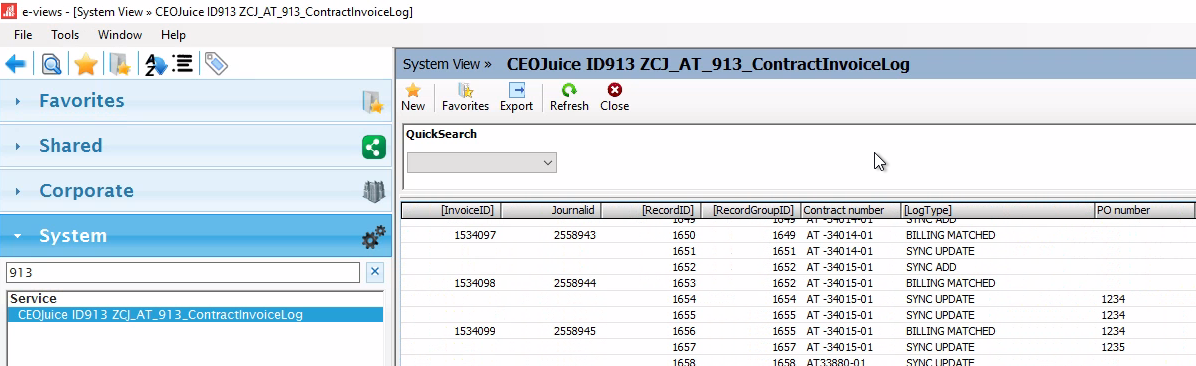Click SYNC UPDATE in record 1651 row
This screenshot has width=1196, height=366.
(940, 251)
